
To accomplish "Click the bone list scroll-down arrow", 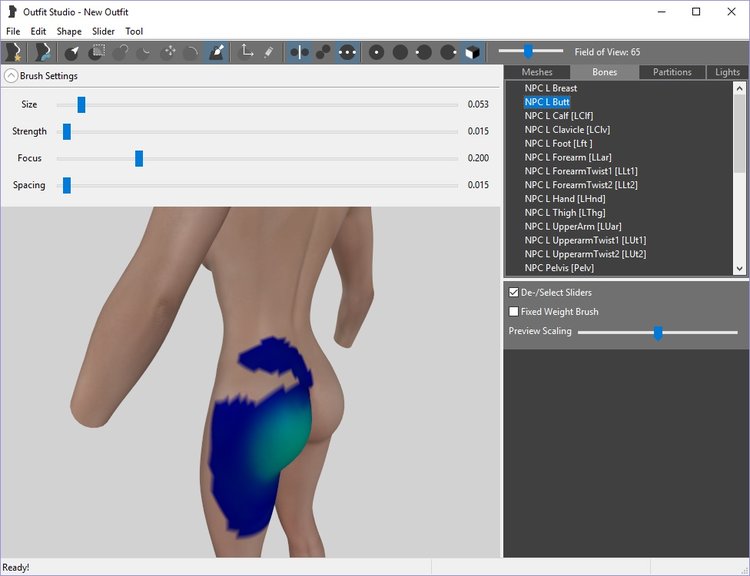I will 739,268.
